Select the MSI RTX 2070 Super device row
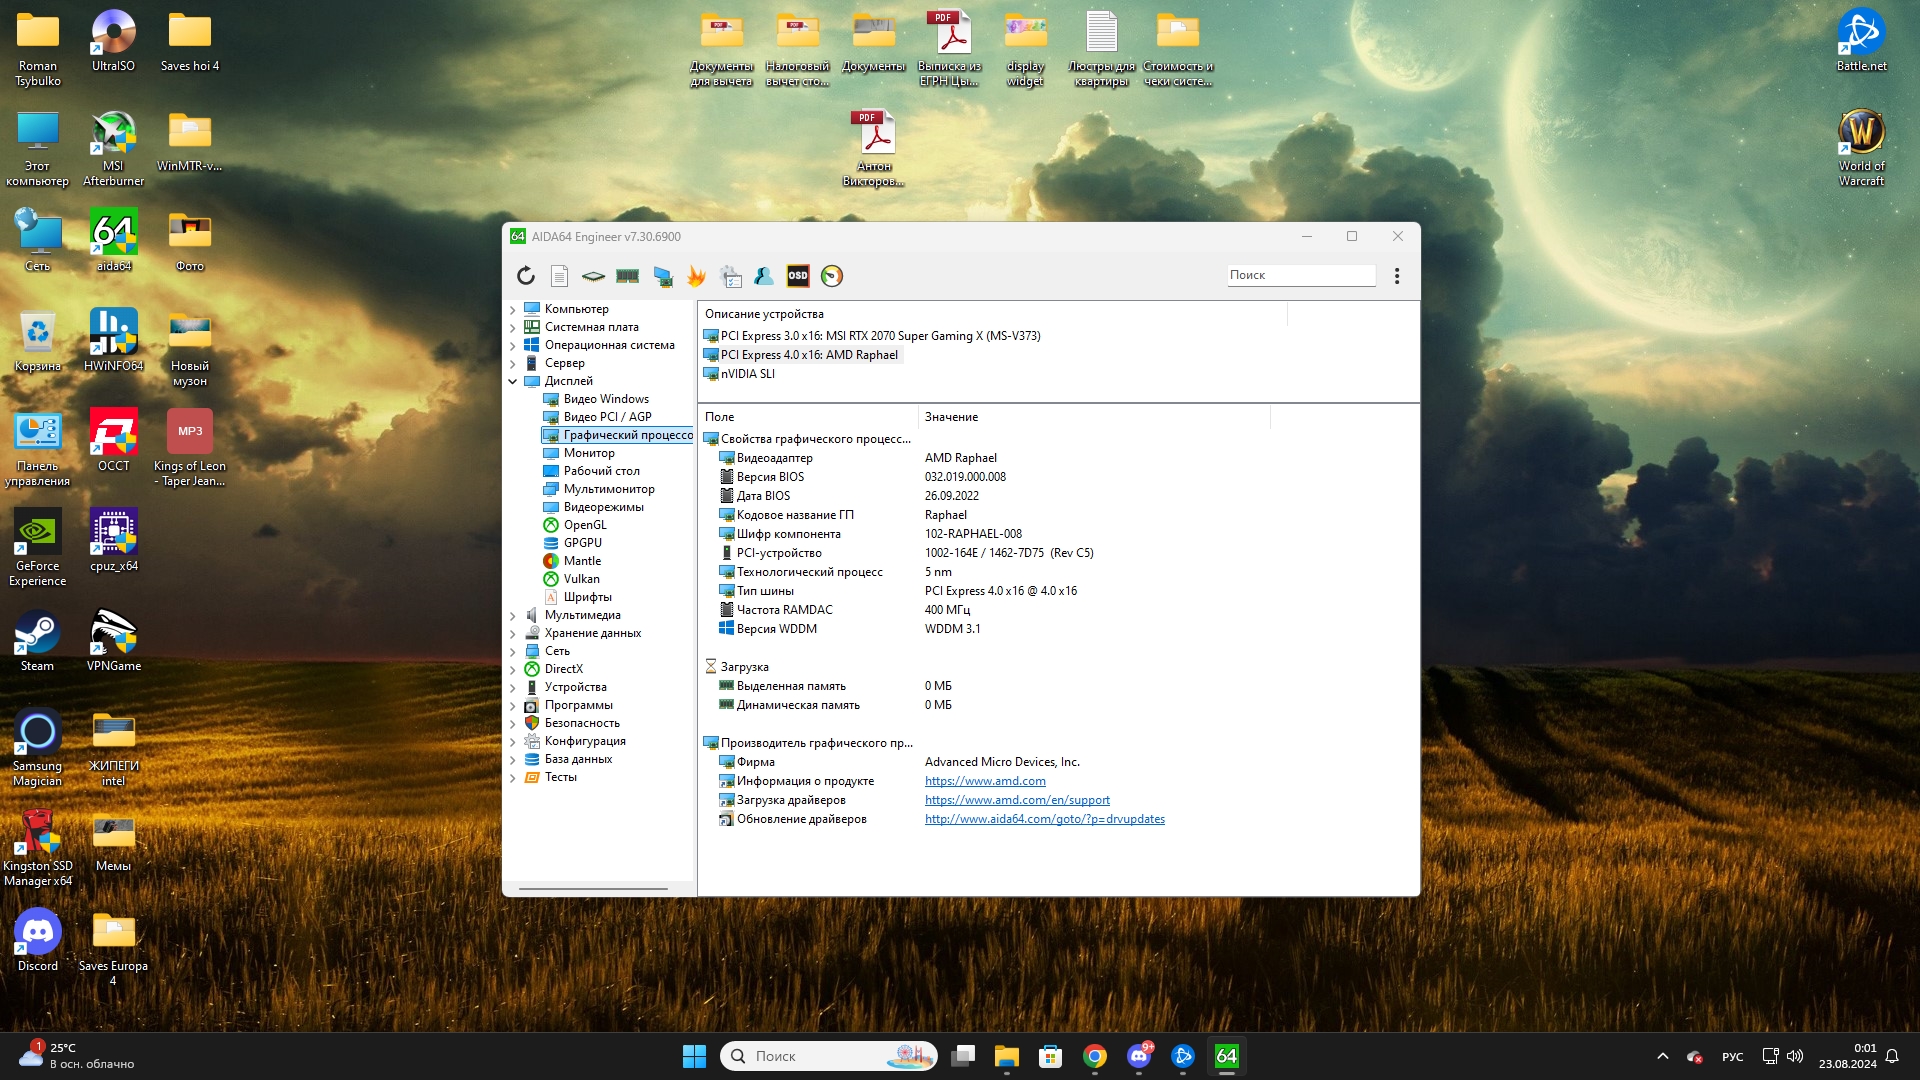1920x1080 pixels. click(x=880, y=336)
